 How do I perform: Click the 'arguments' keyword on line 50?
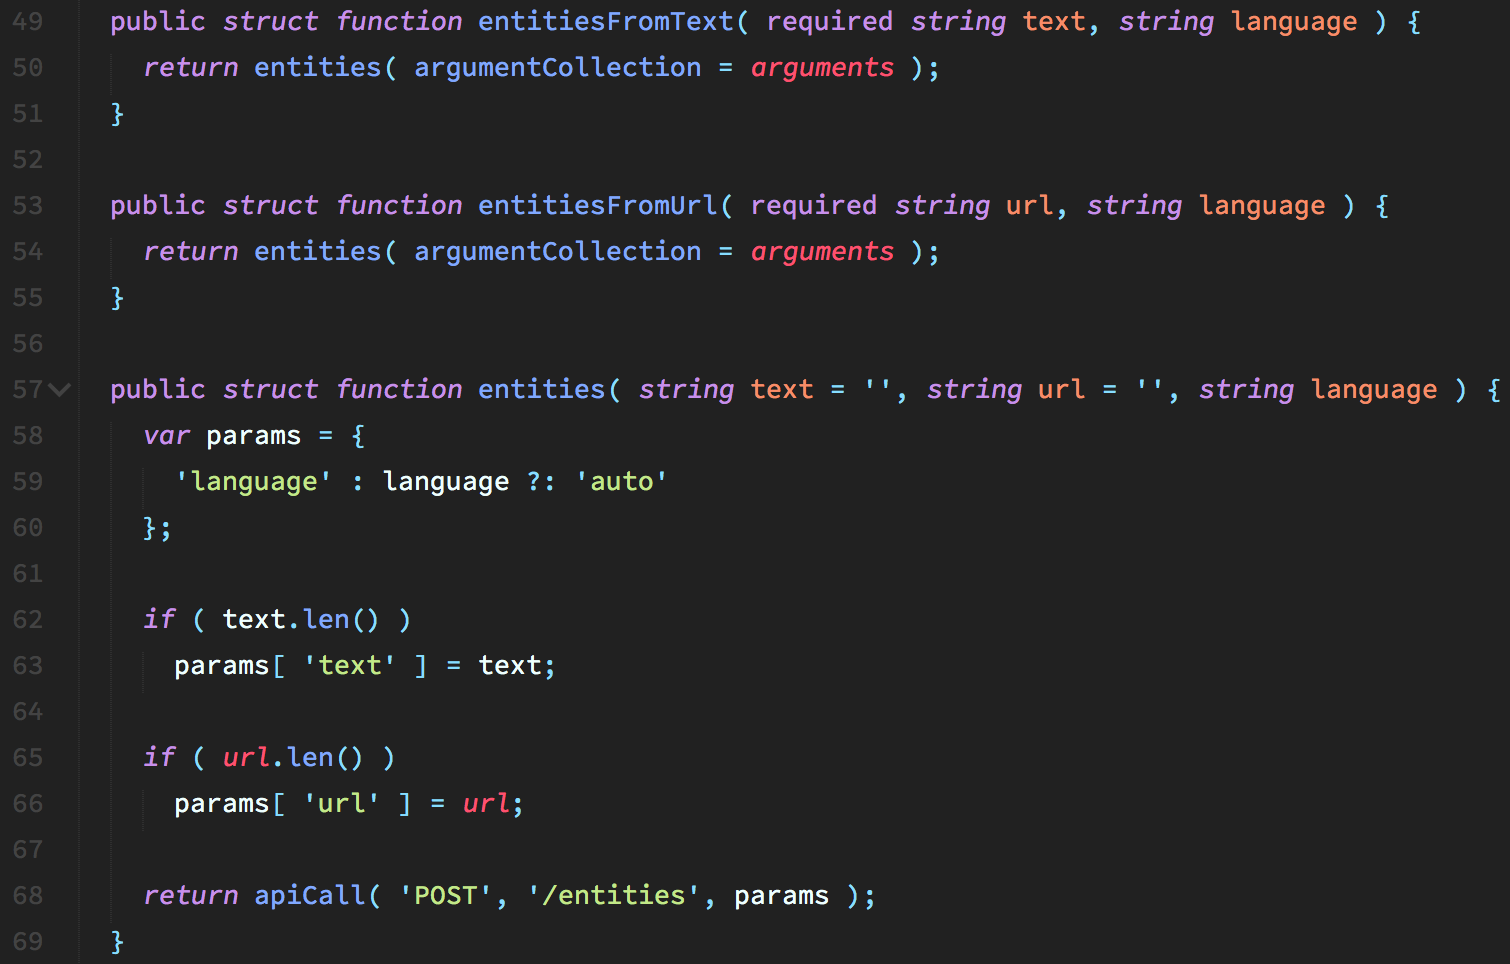point(822,67)
